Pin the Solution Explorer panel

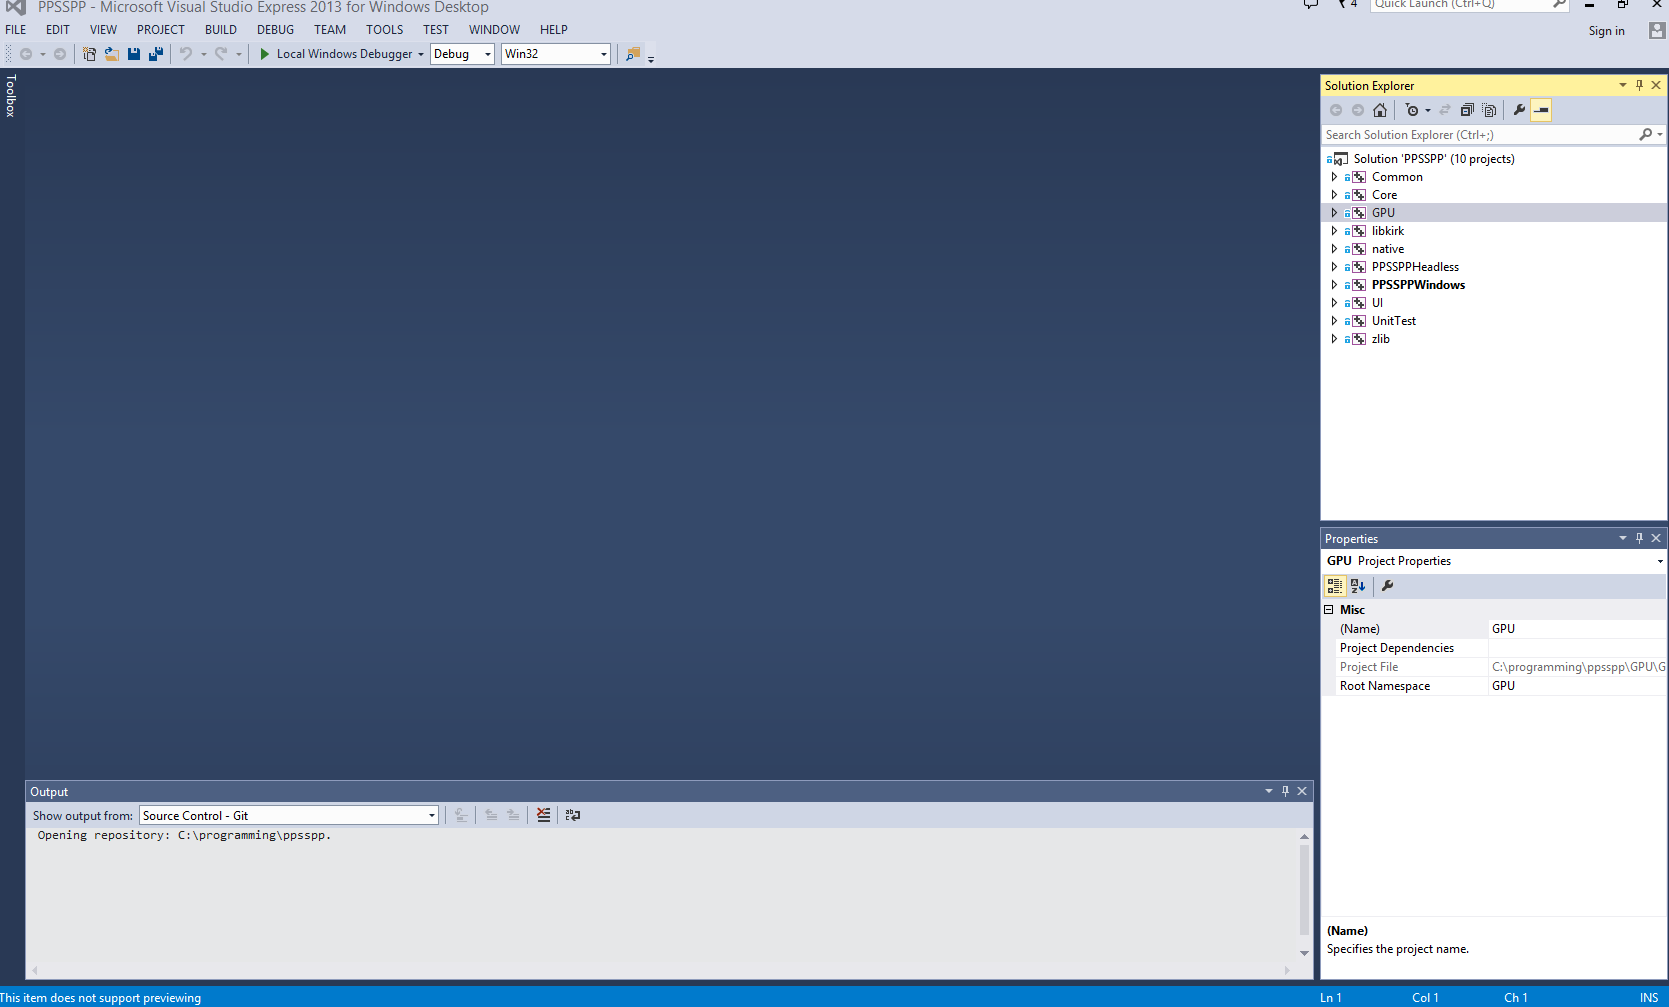[x=1639, y=85]
